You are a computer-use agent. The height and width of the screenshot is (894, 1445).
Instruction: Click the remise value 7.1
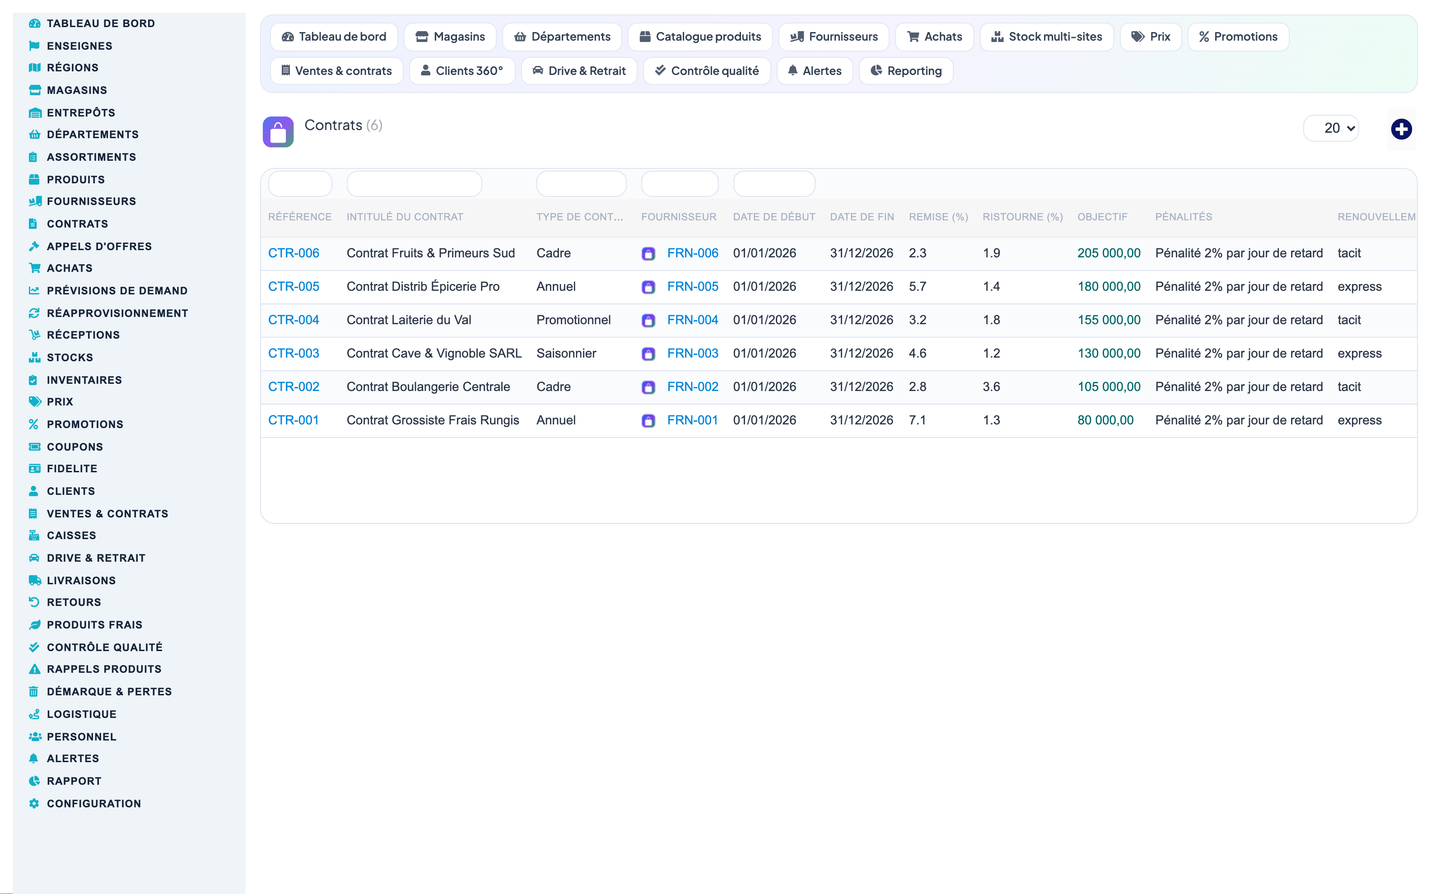pyautogui.click(x=917, y=420)
